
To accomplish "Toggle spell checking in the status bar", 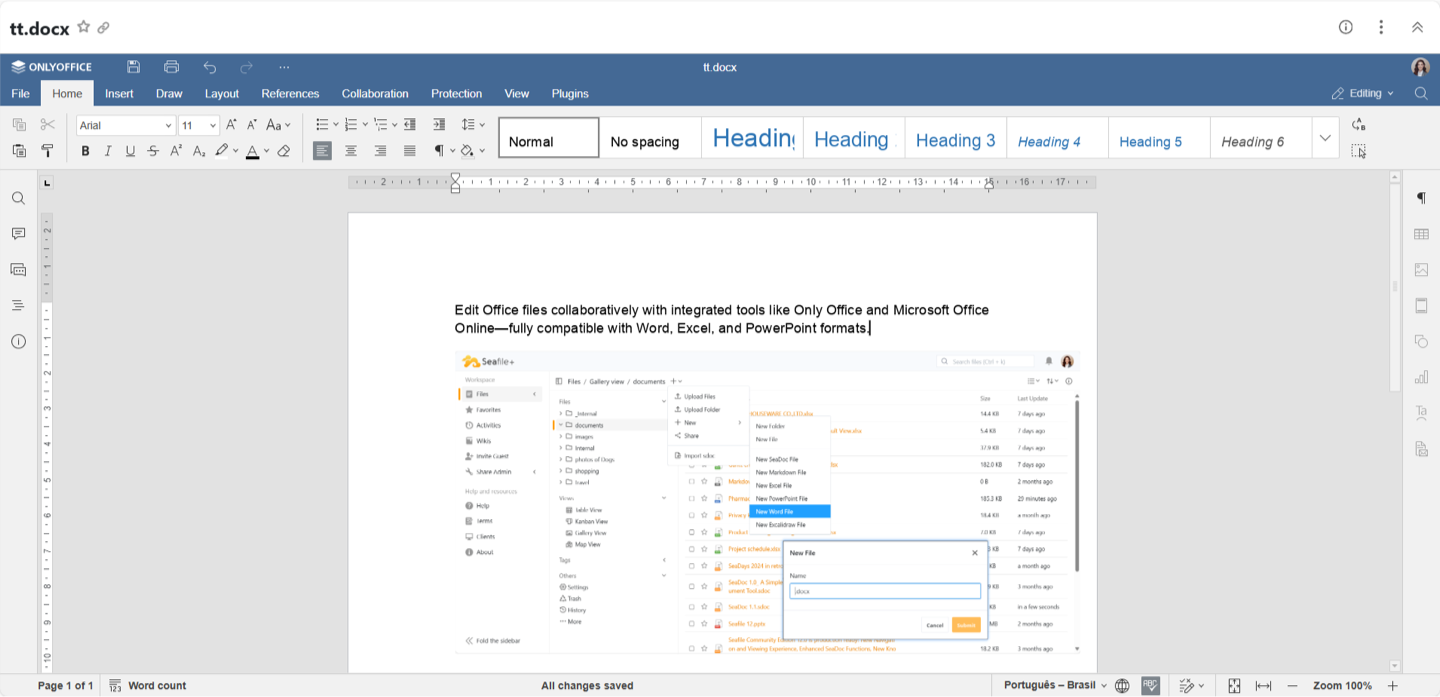I will 1151,686.
